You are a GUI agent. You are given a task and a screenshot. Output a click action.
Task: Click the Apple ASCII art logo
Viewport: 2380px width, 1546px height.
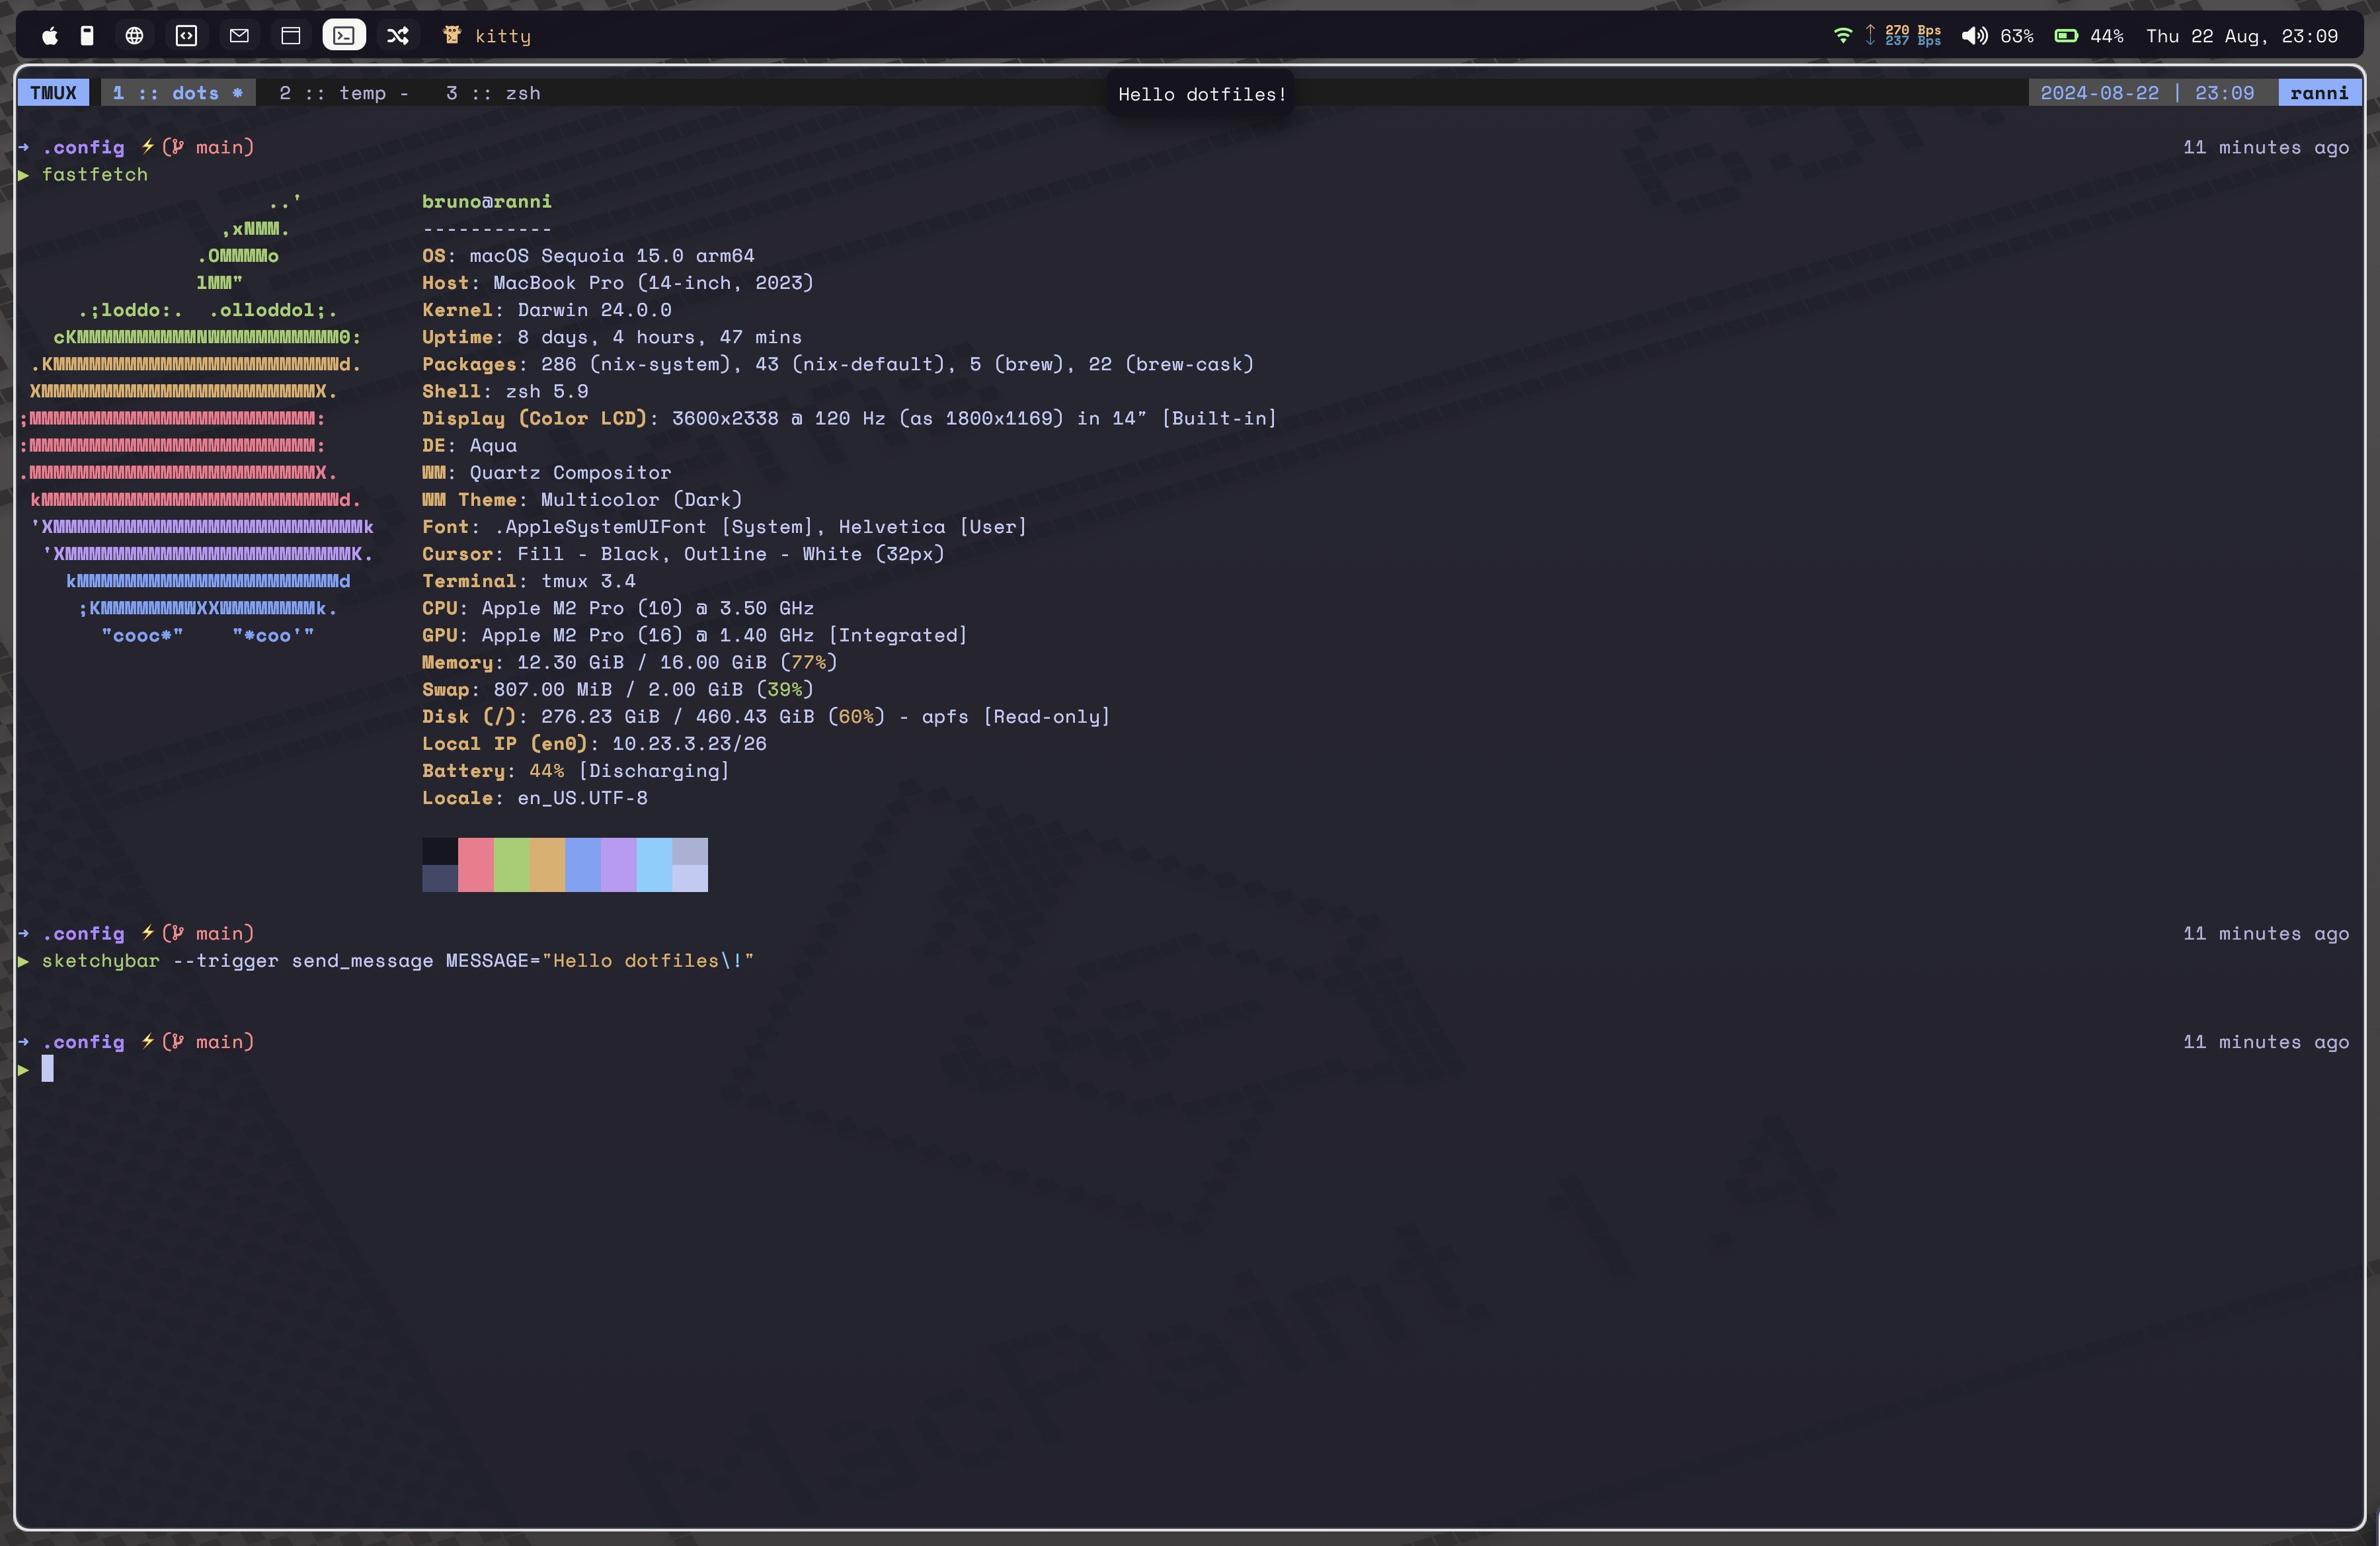coord(198,418)
